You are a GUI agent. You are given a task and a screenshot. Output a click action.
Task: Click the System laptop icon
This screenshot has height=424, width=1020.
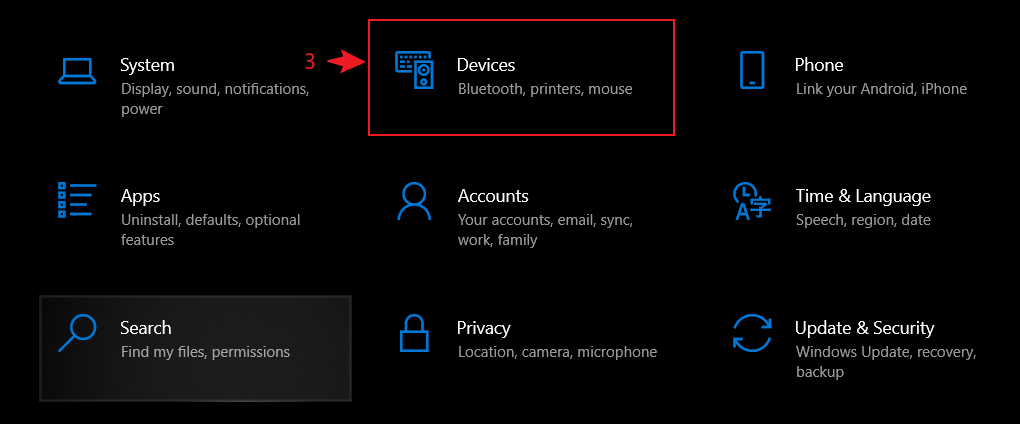point(76,70)
